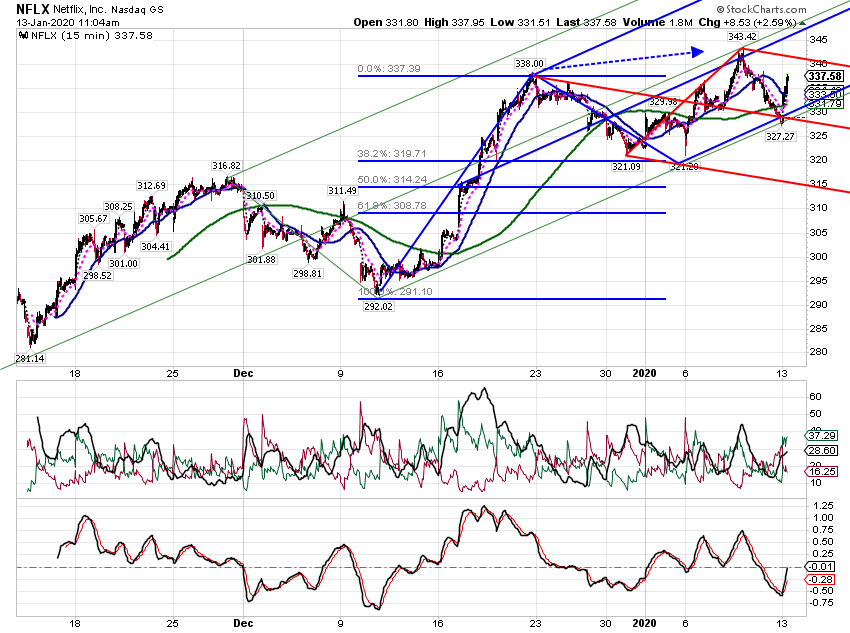Click the 1.25 label on the bottom indicator axis
This screenshot has width=850, height=633.
click(823, 506)
